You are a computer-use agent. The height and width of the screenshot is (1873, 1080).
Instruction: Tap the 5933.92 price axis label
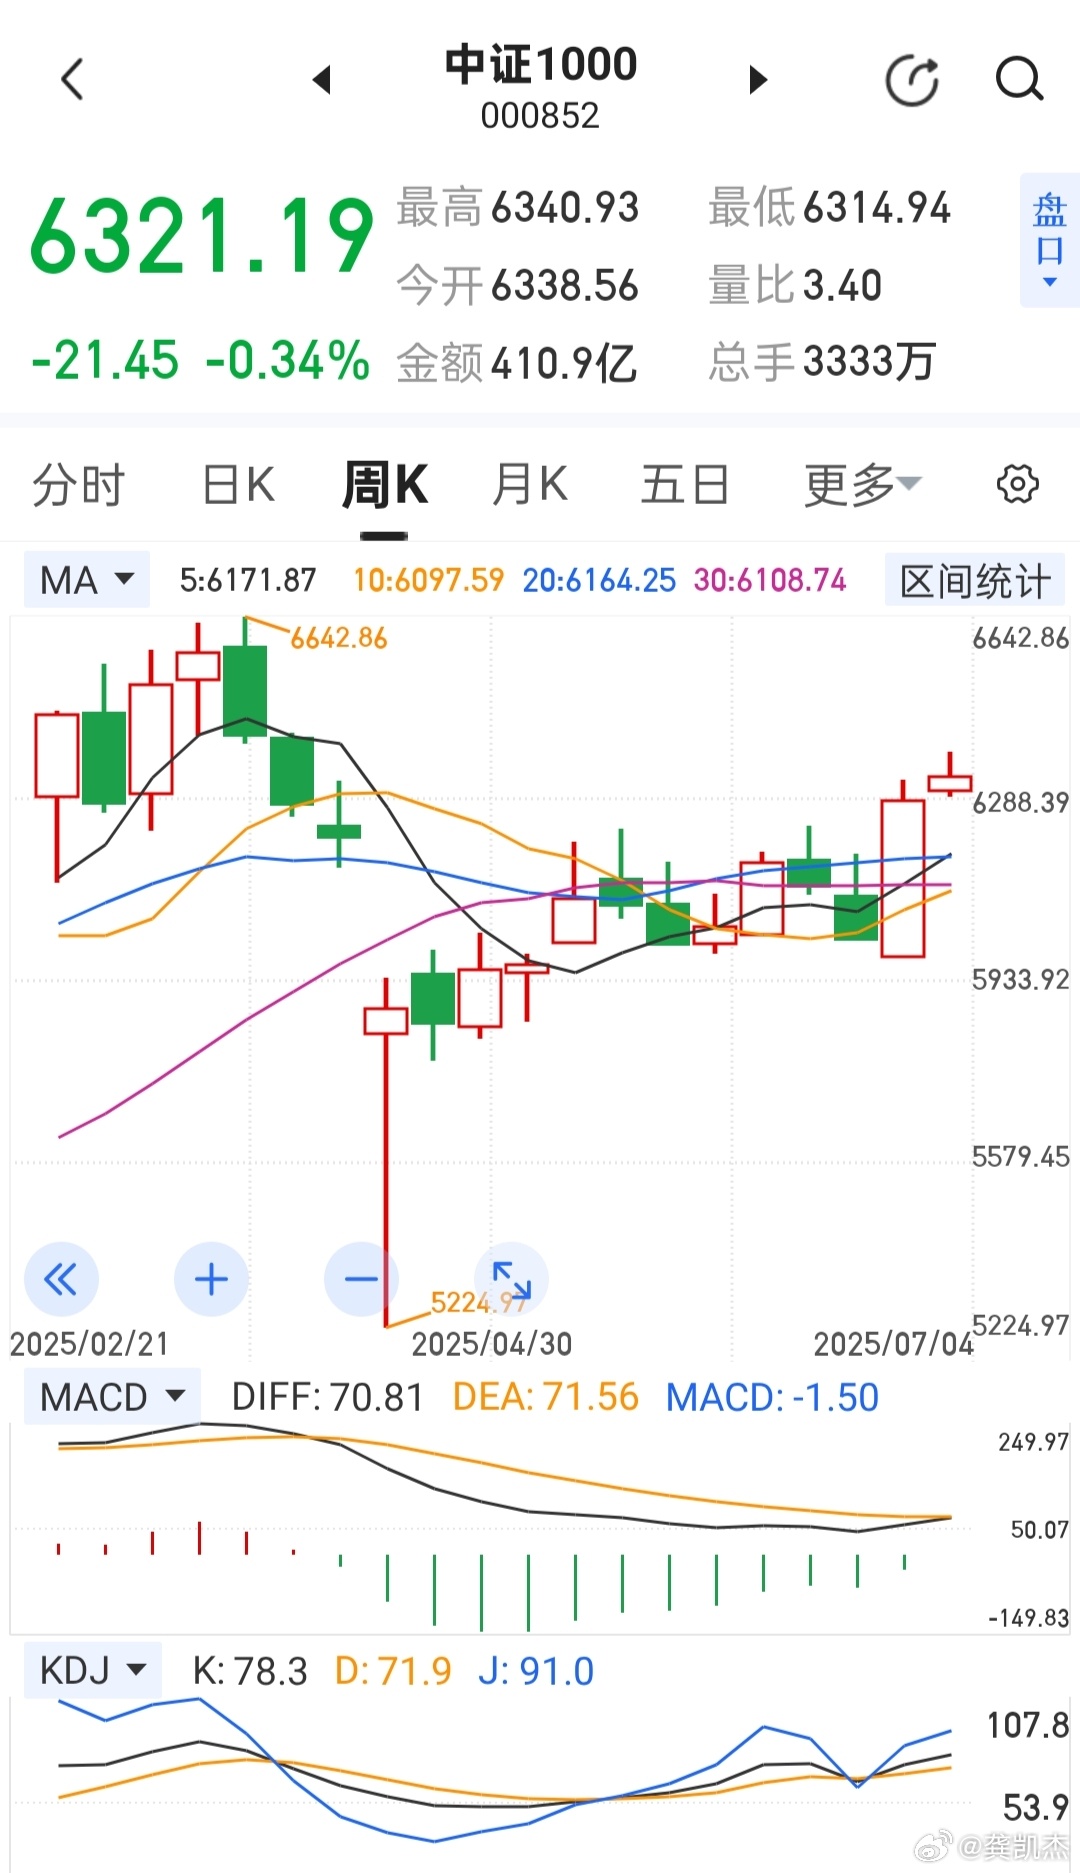click(1021, 979)
